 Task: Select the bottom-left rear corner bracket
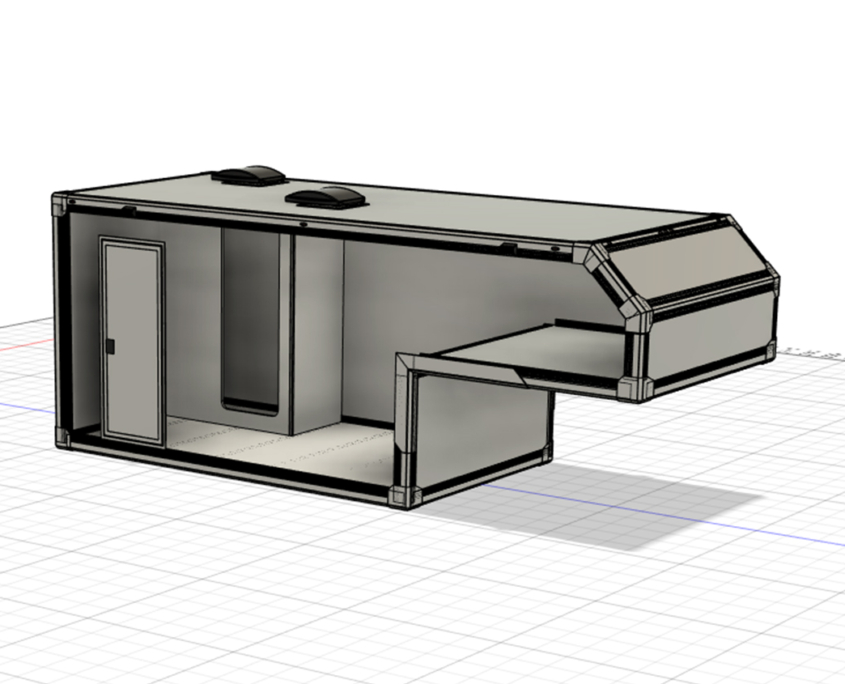[x=64, y=439]
